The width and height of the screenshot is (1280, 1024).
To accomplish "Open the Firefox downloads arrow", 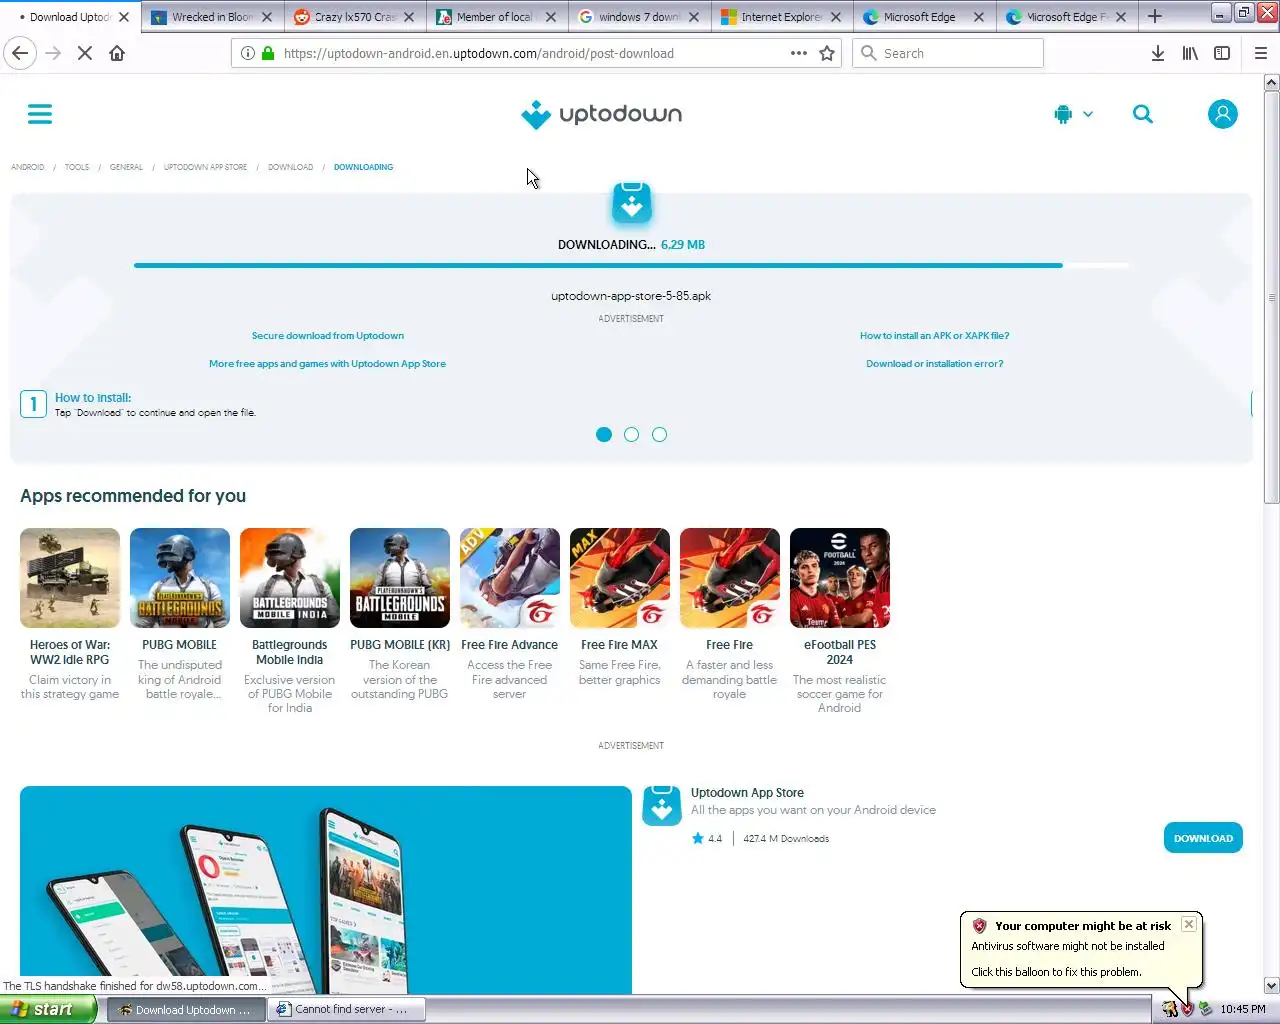I will click(1157, 53).
